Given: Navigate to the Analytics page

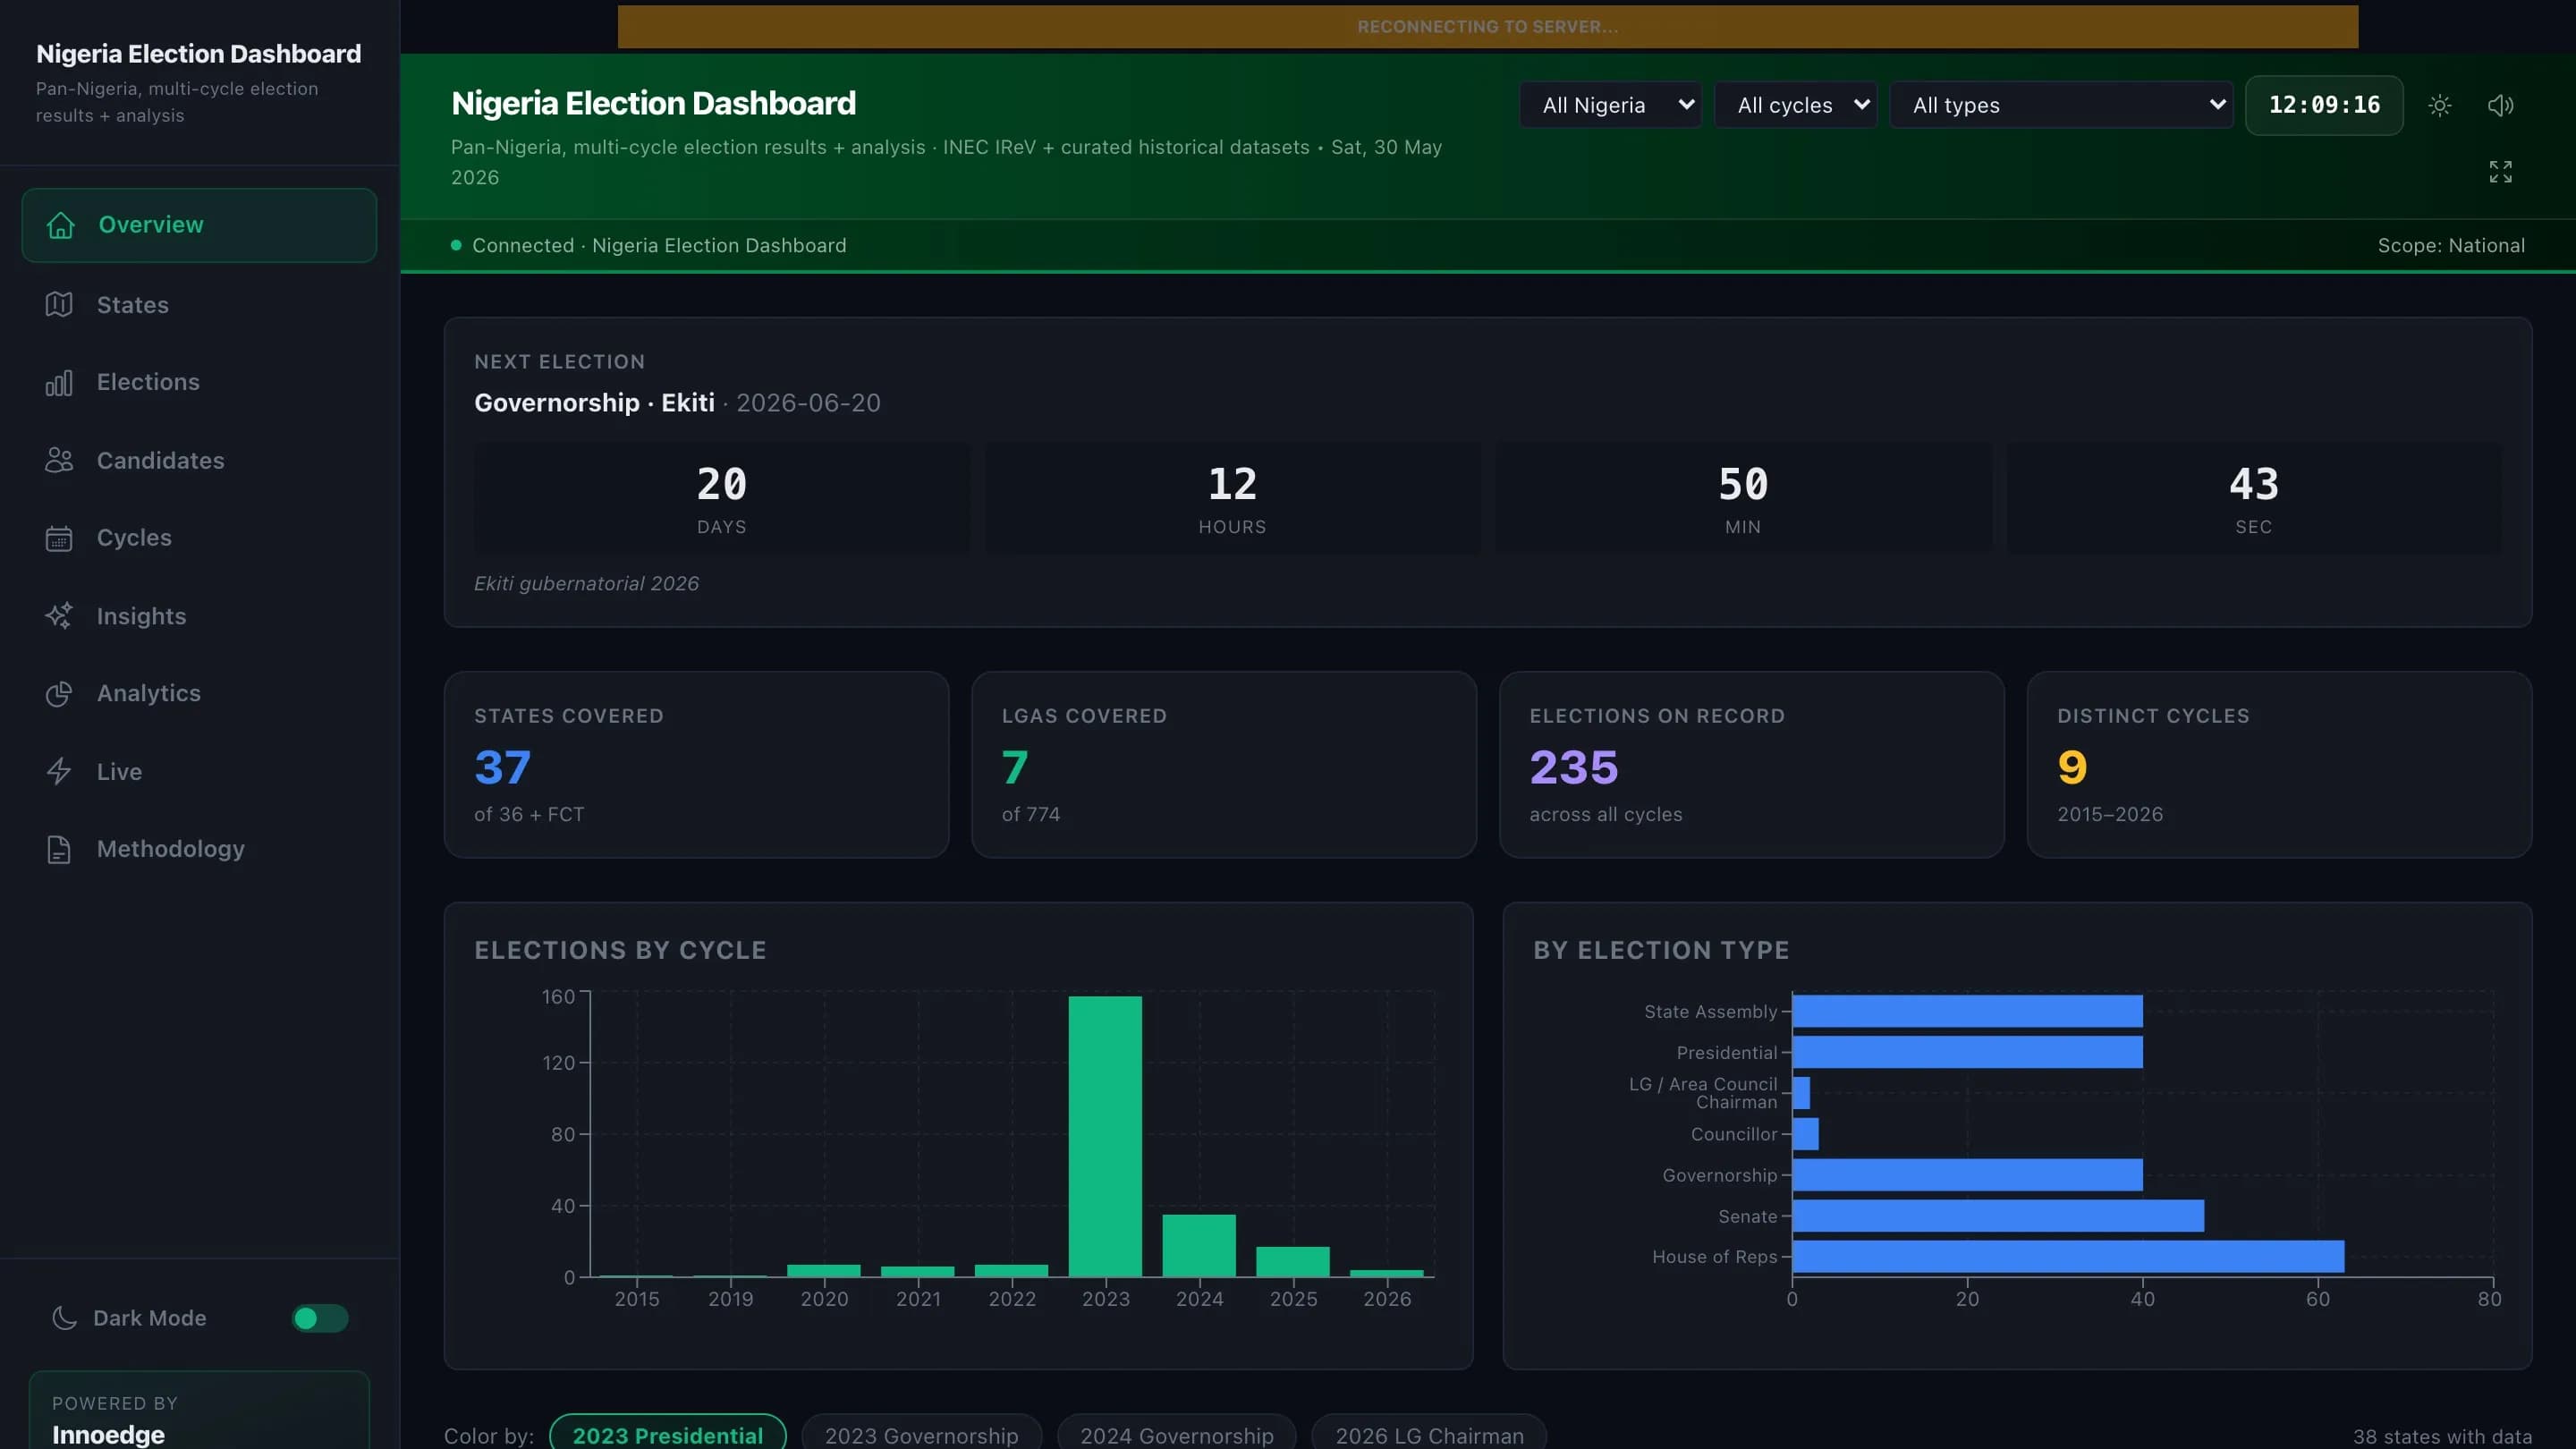Looking at the screenshot, I should pyautogui.click(x=199, y=693).
